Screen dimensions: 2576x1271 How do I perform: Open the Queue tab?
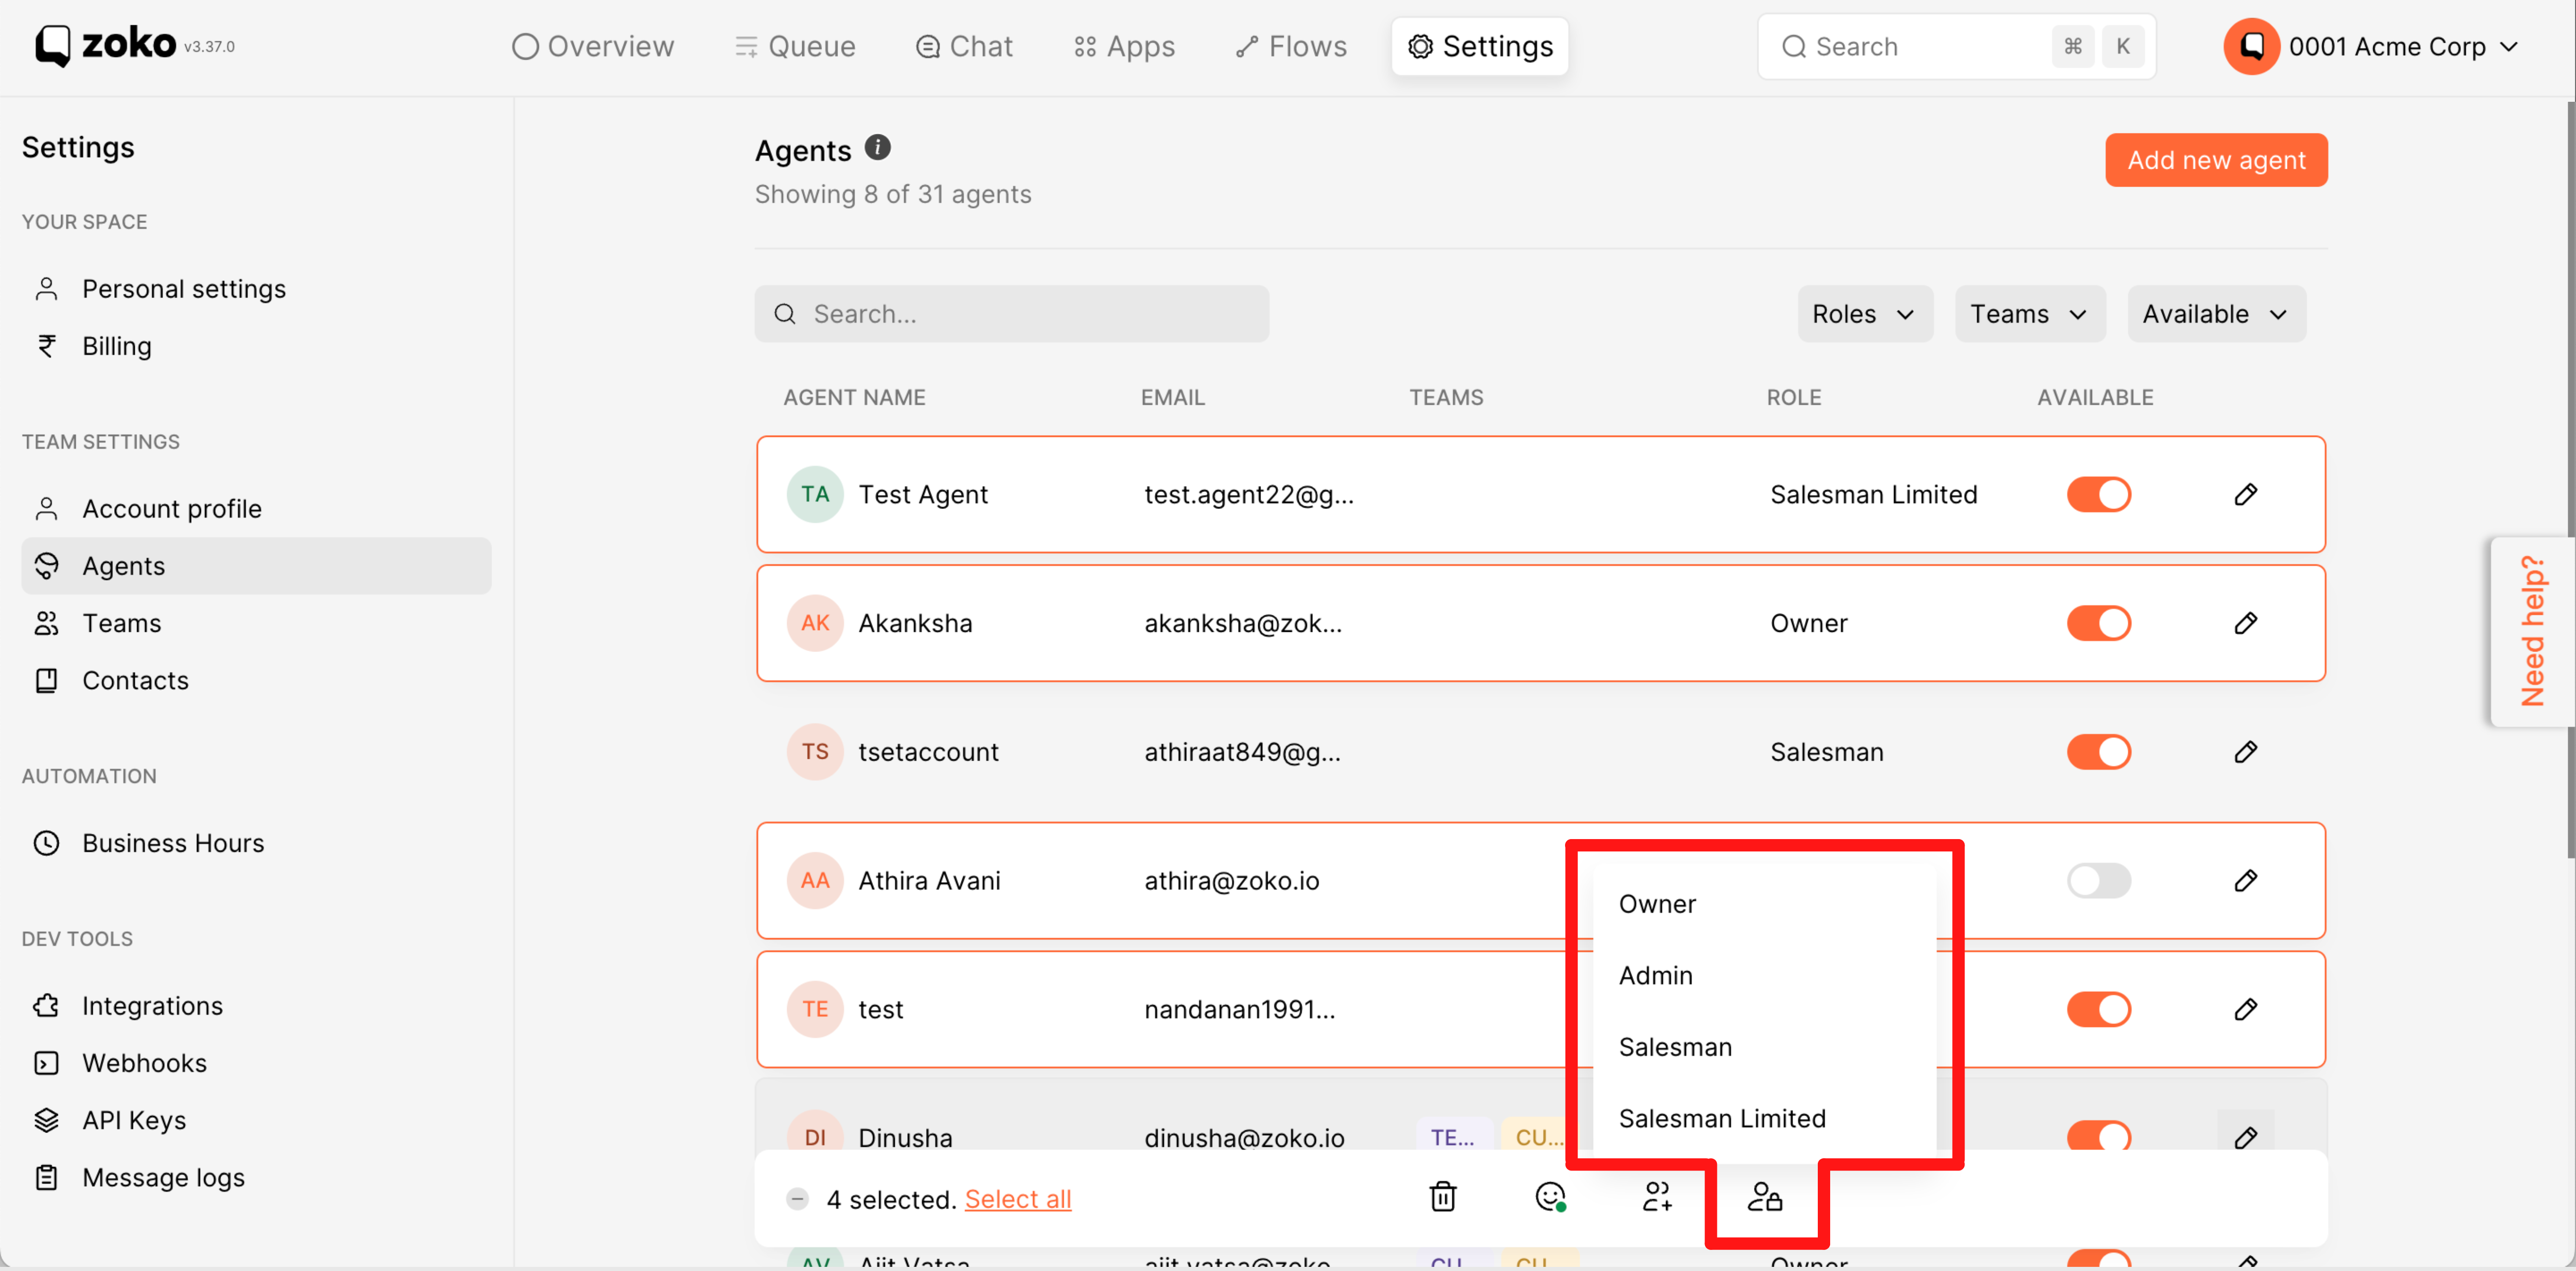point(795,47)
